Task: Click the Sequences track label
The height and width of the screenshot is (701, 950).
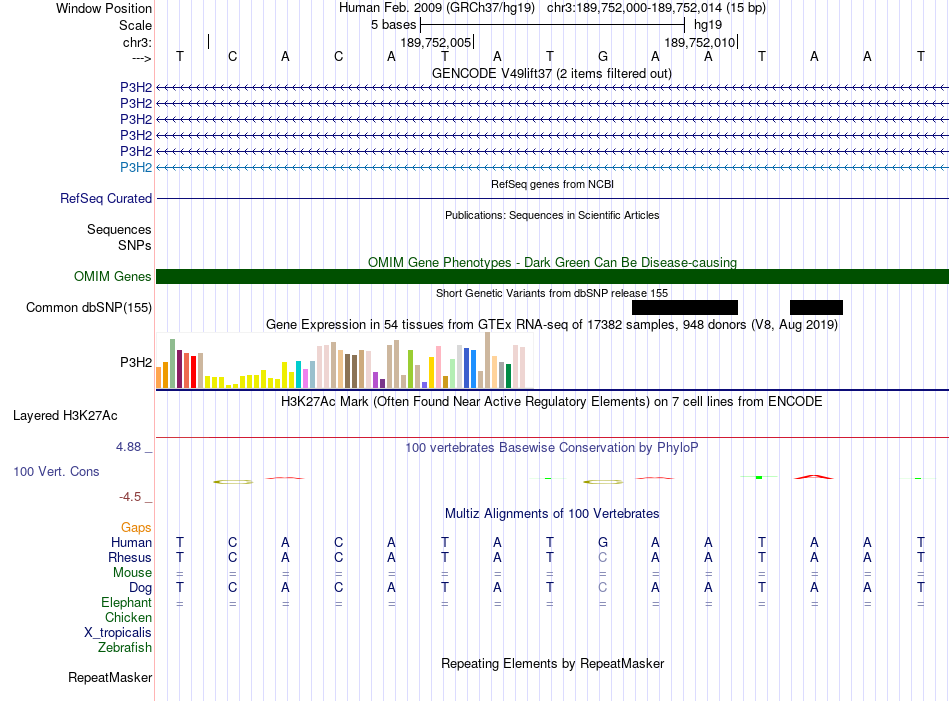Action: pyautogui.click(x=119, y=230)
